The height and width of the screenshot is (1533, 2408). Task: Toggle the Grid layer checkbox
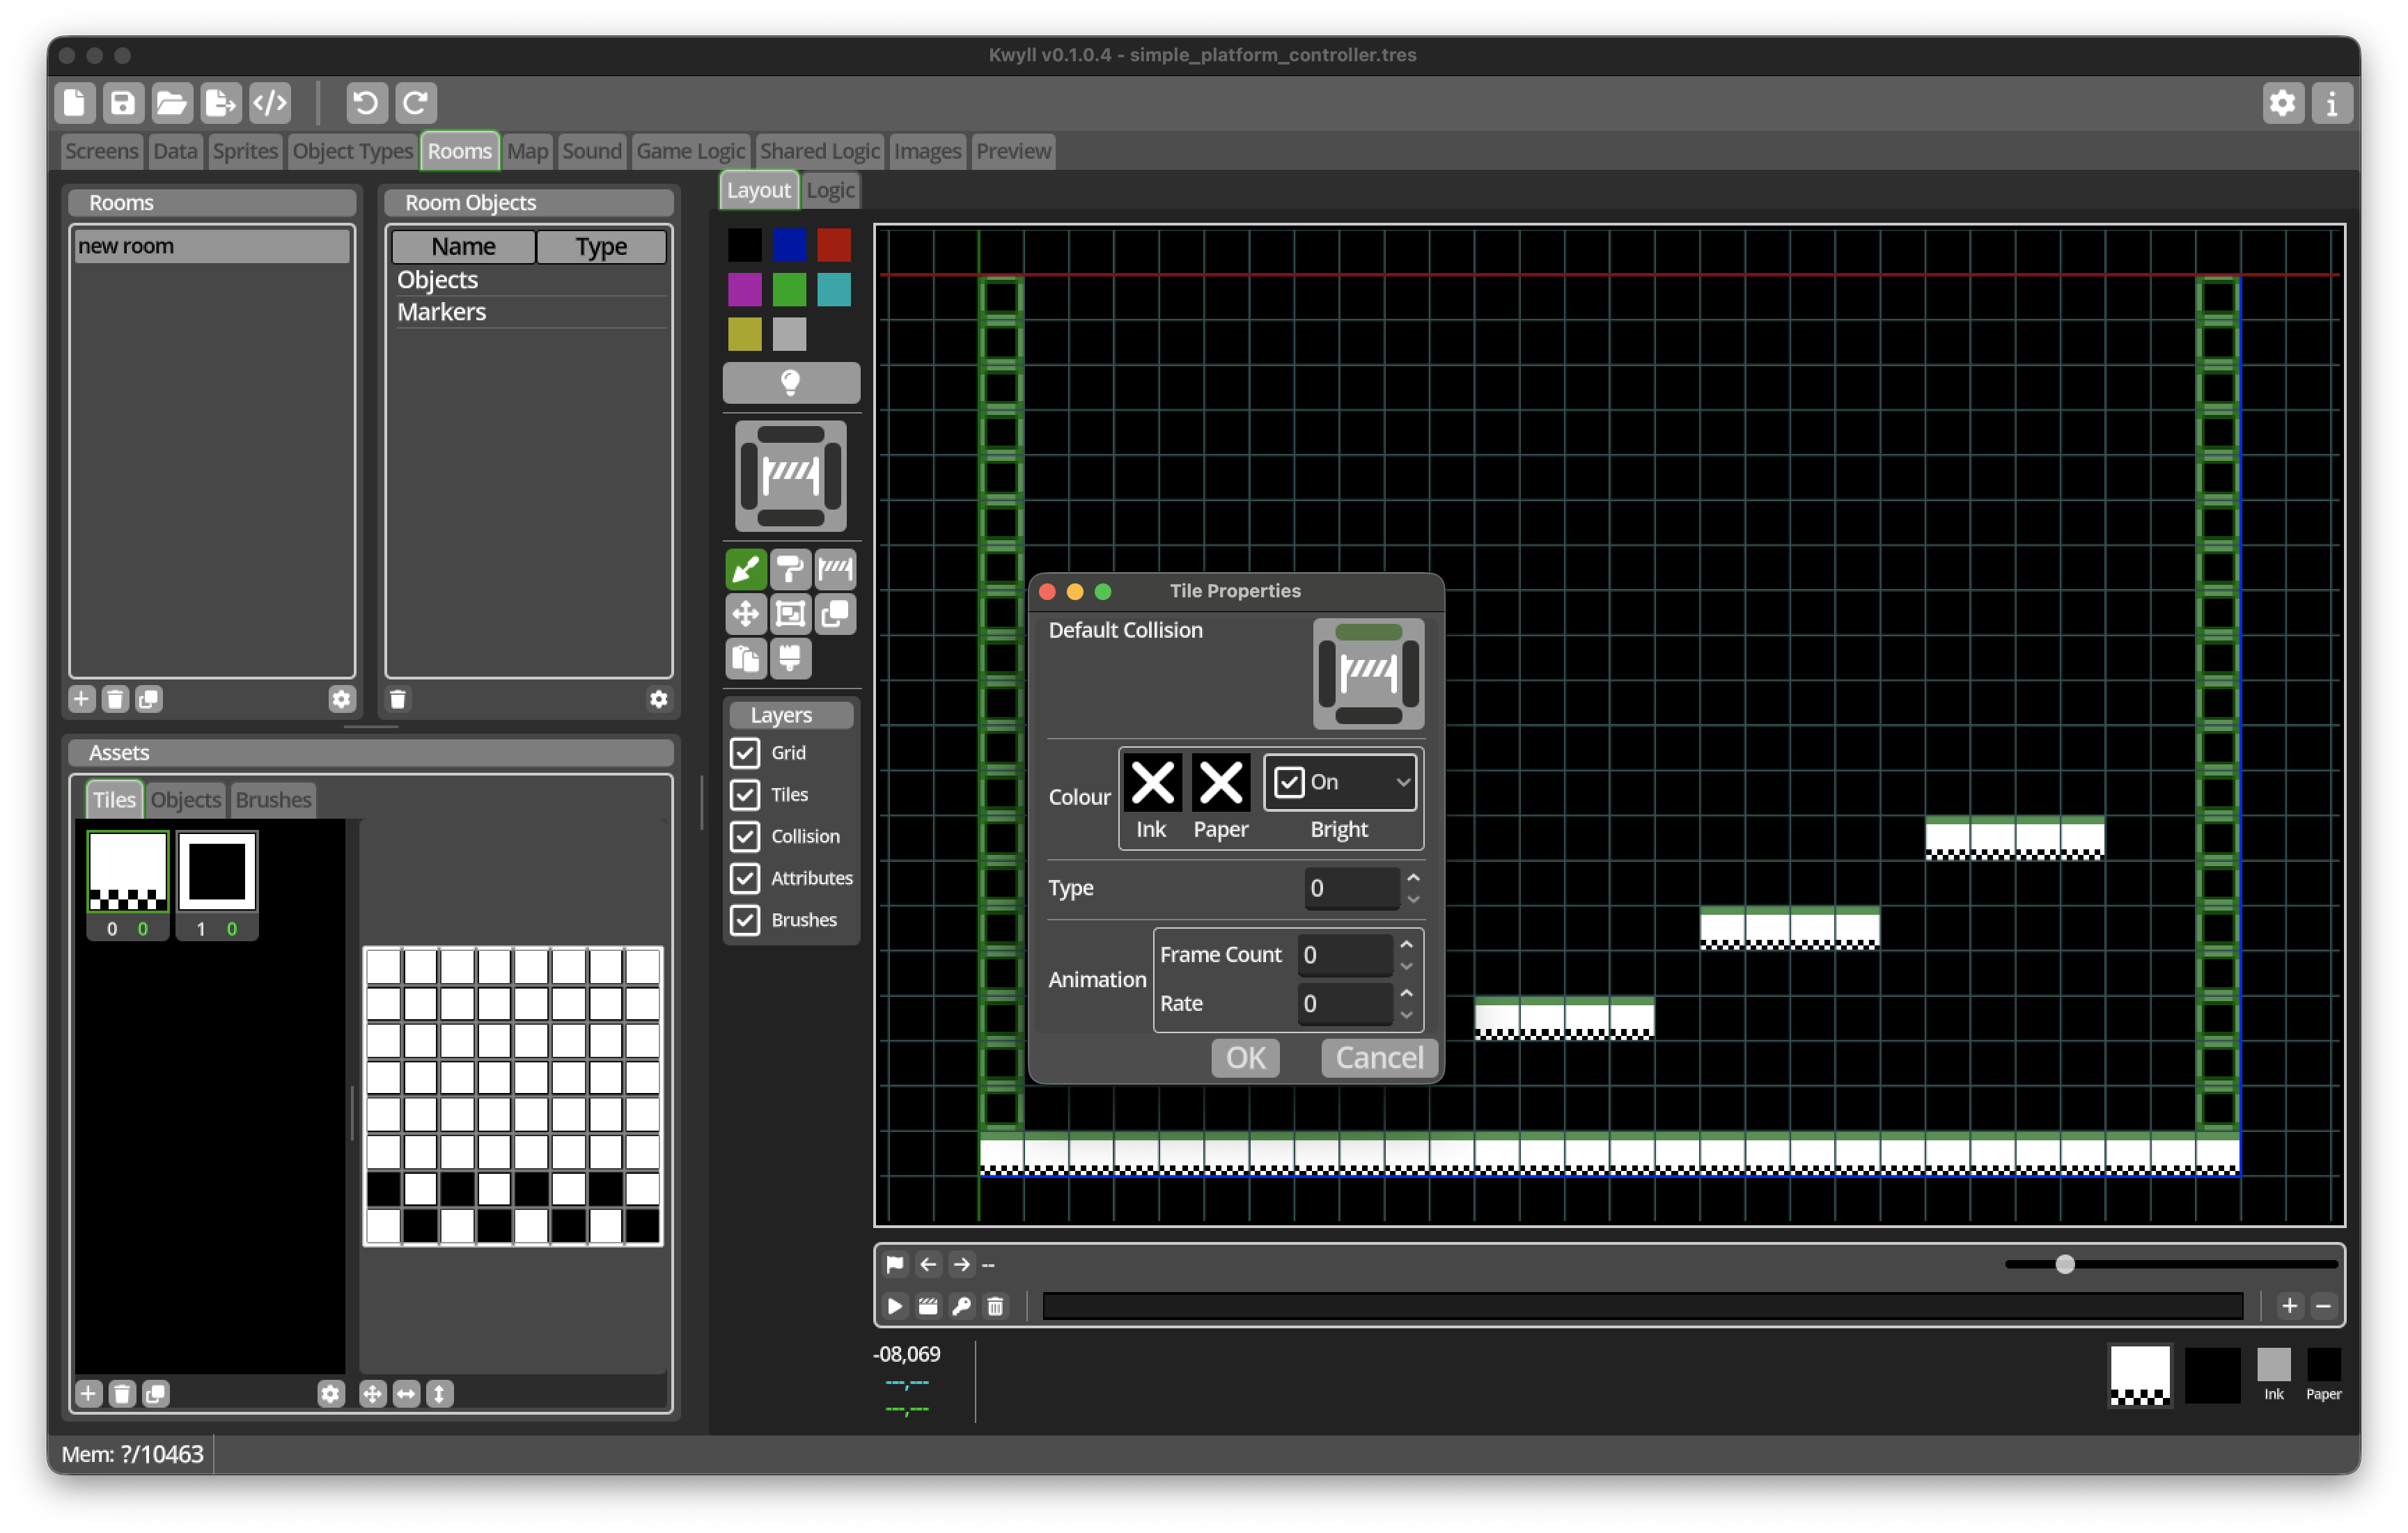[745, 753]
